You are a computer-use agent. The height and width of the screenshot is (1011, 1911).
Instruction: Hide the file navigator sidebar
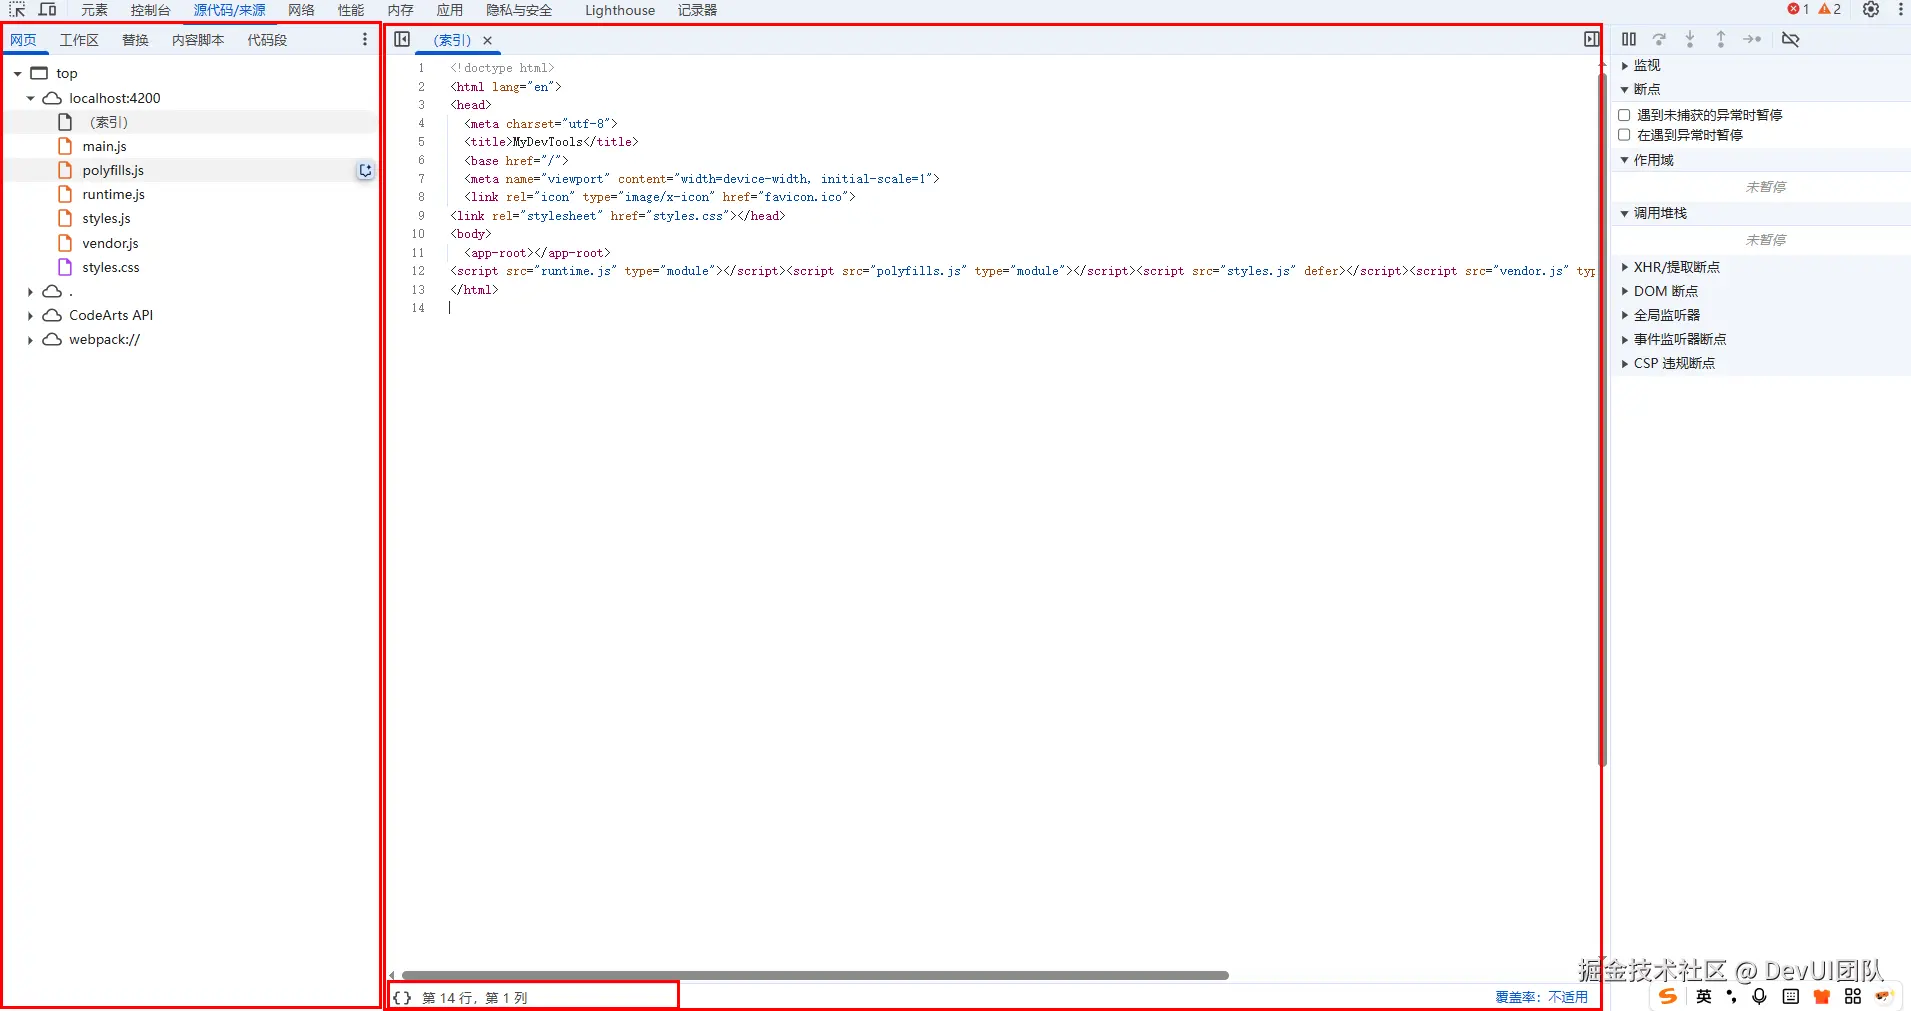pyautogui.click(x=402, y=40)
